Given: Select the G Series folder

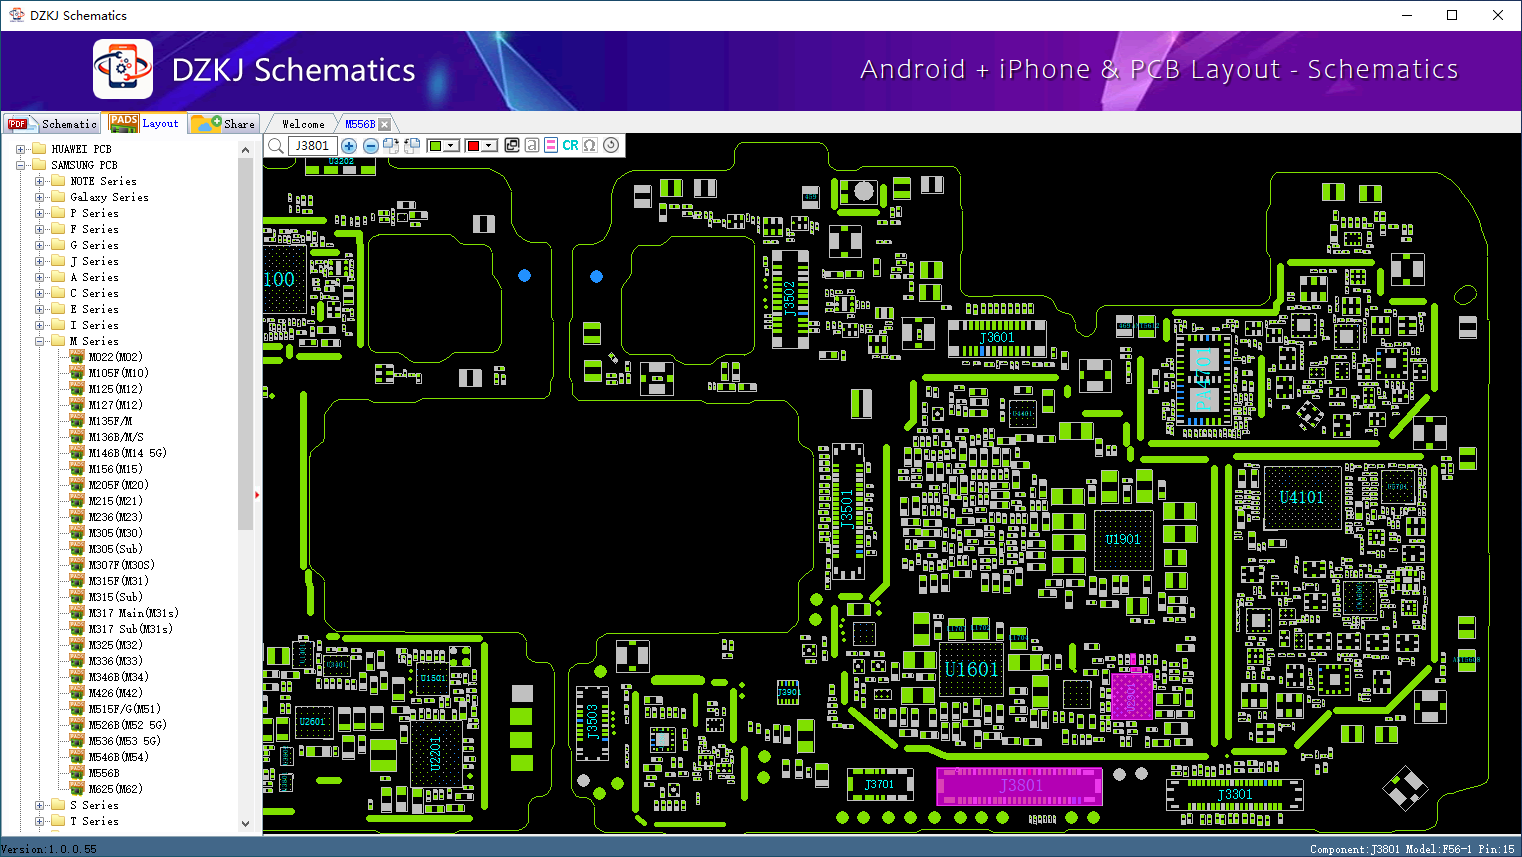Looking at the screenshot, I should (94, 245).
